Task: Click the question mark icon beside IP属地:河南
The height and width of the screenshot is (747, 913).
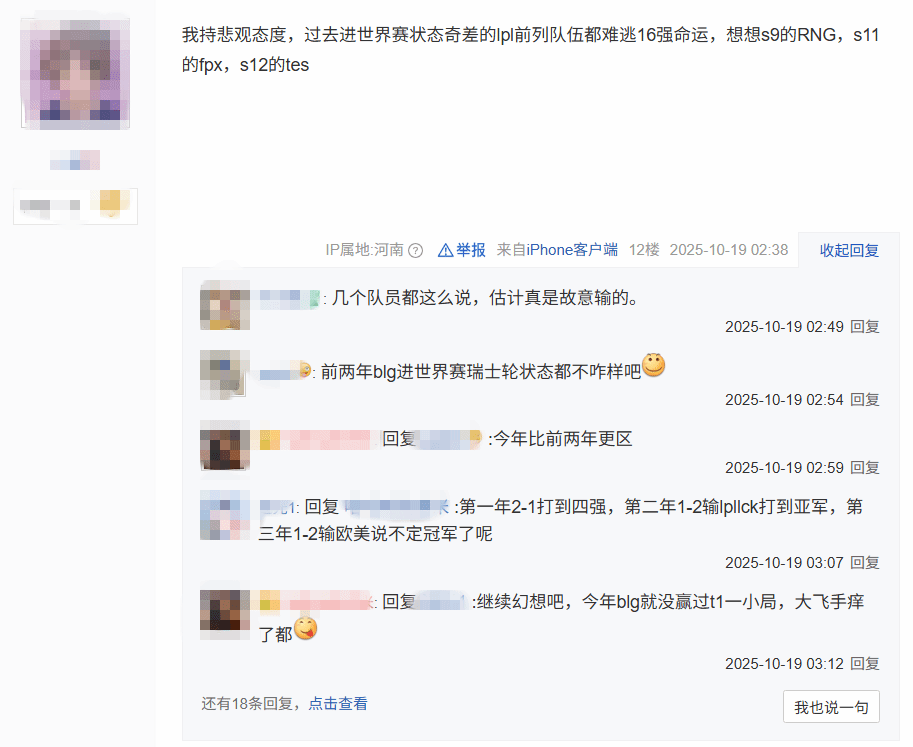Action: [x=415, y=250]
